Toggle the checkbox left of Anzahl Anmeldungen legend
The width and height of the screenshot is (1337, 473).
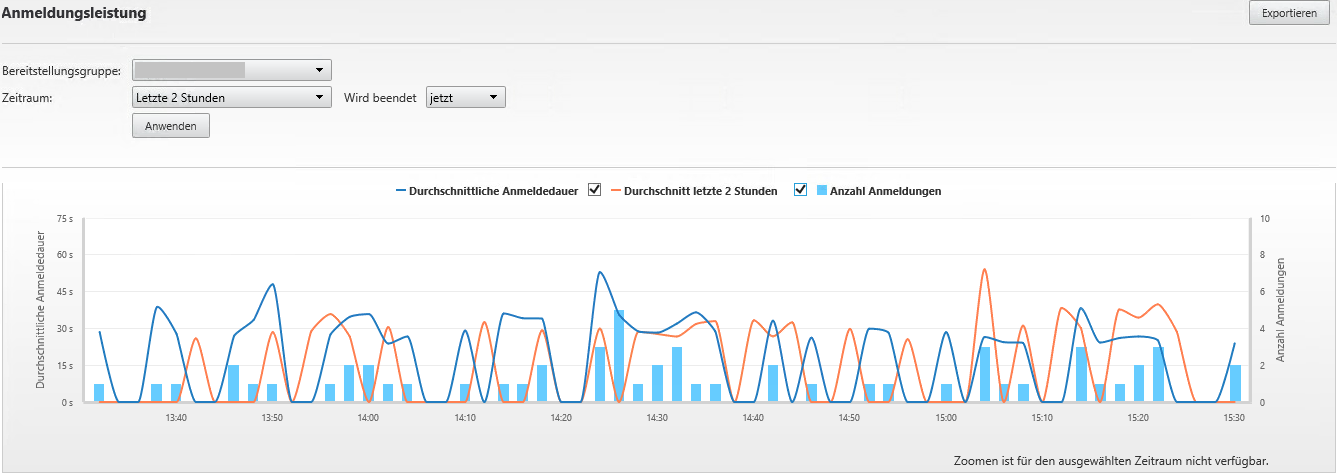coord(800,190)
